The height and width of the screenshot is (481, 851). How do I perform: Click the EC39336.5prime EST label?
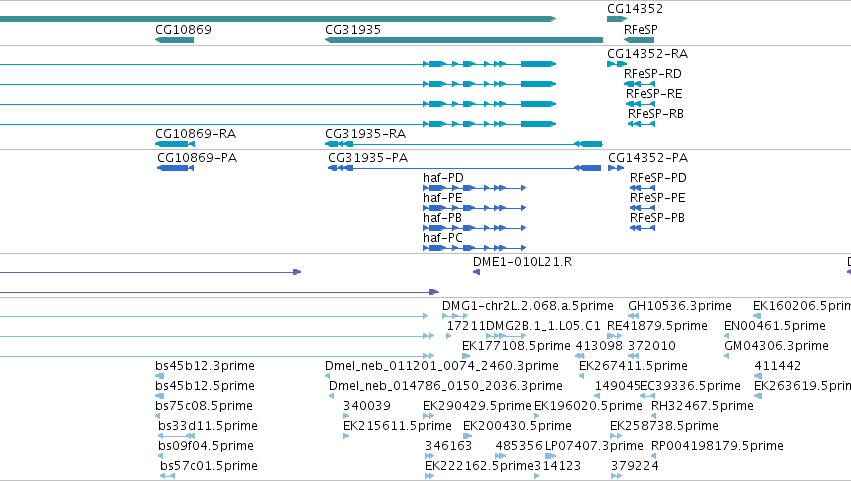coord(690,387)
